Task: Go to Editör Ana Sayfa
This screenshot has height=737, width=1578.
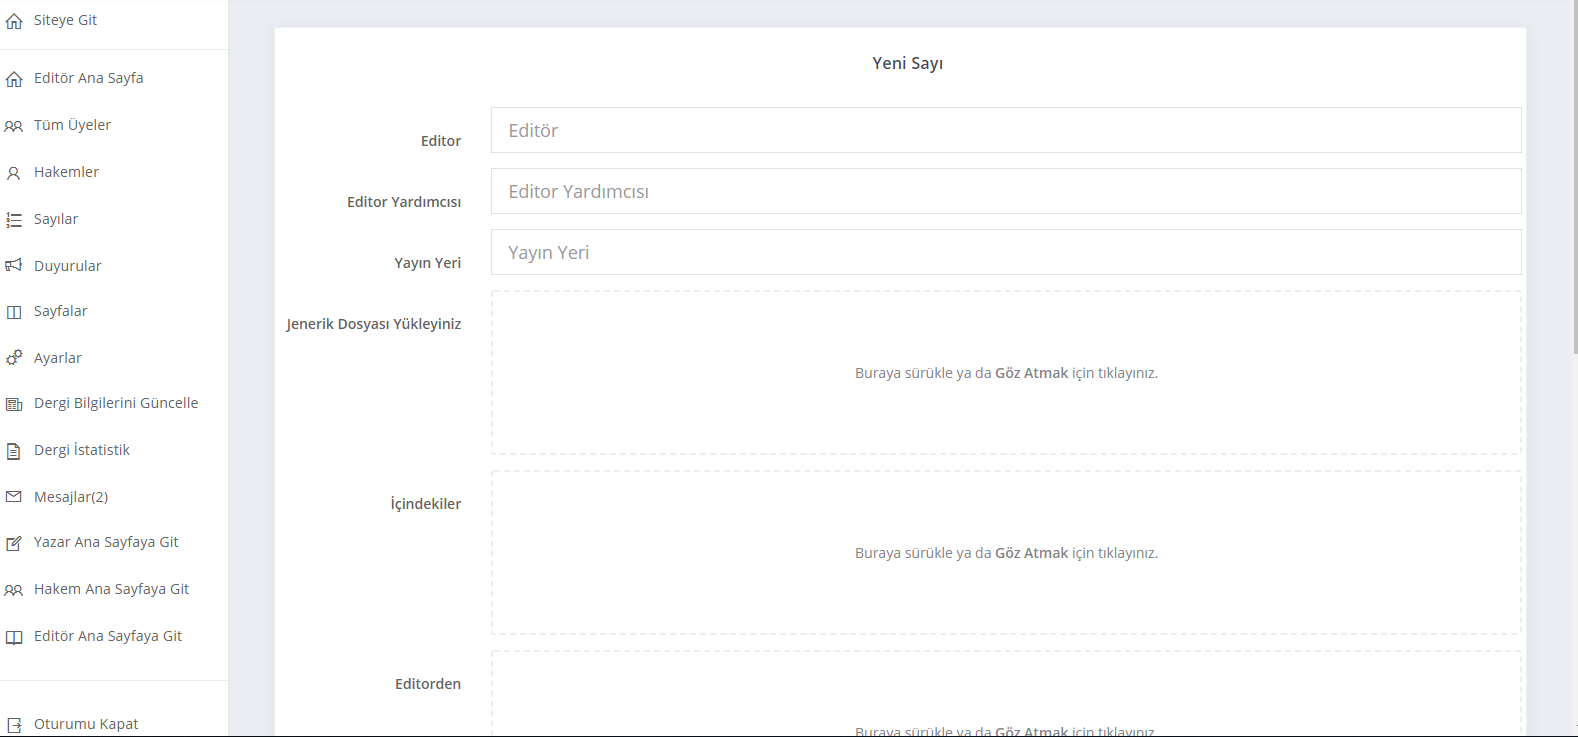Action: pyautogui.click(x=88, y=78)
